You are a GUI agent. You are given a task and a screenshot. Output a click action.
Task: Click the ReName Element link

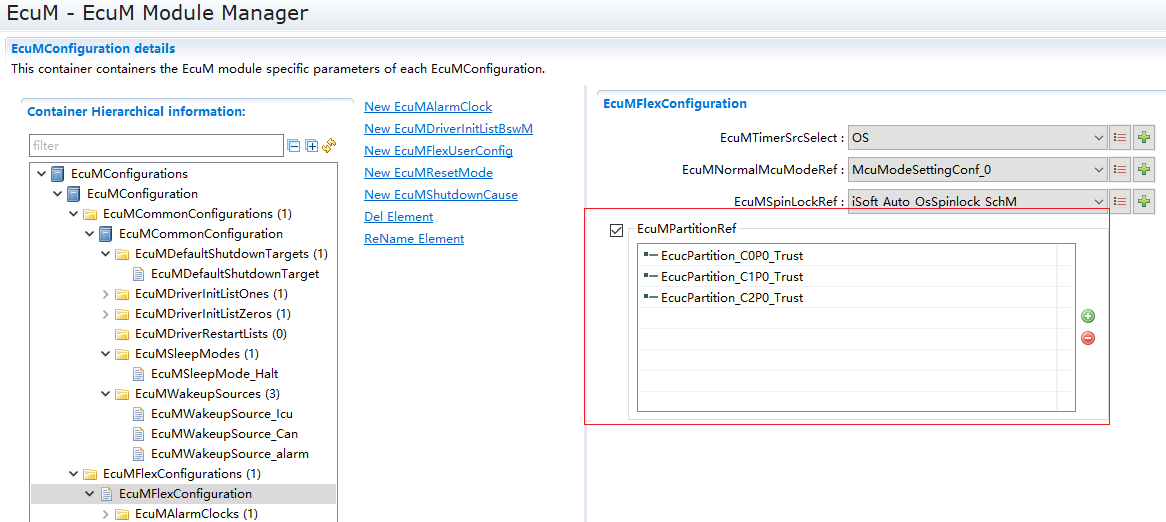(x=414, y=239)
